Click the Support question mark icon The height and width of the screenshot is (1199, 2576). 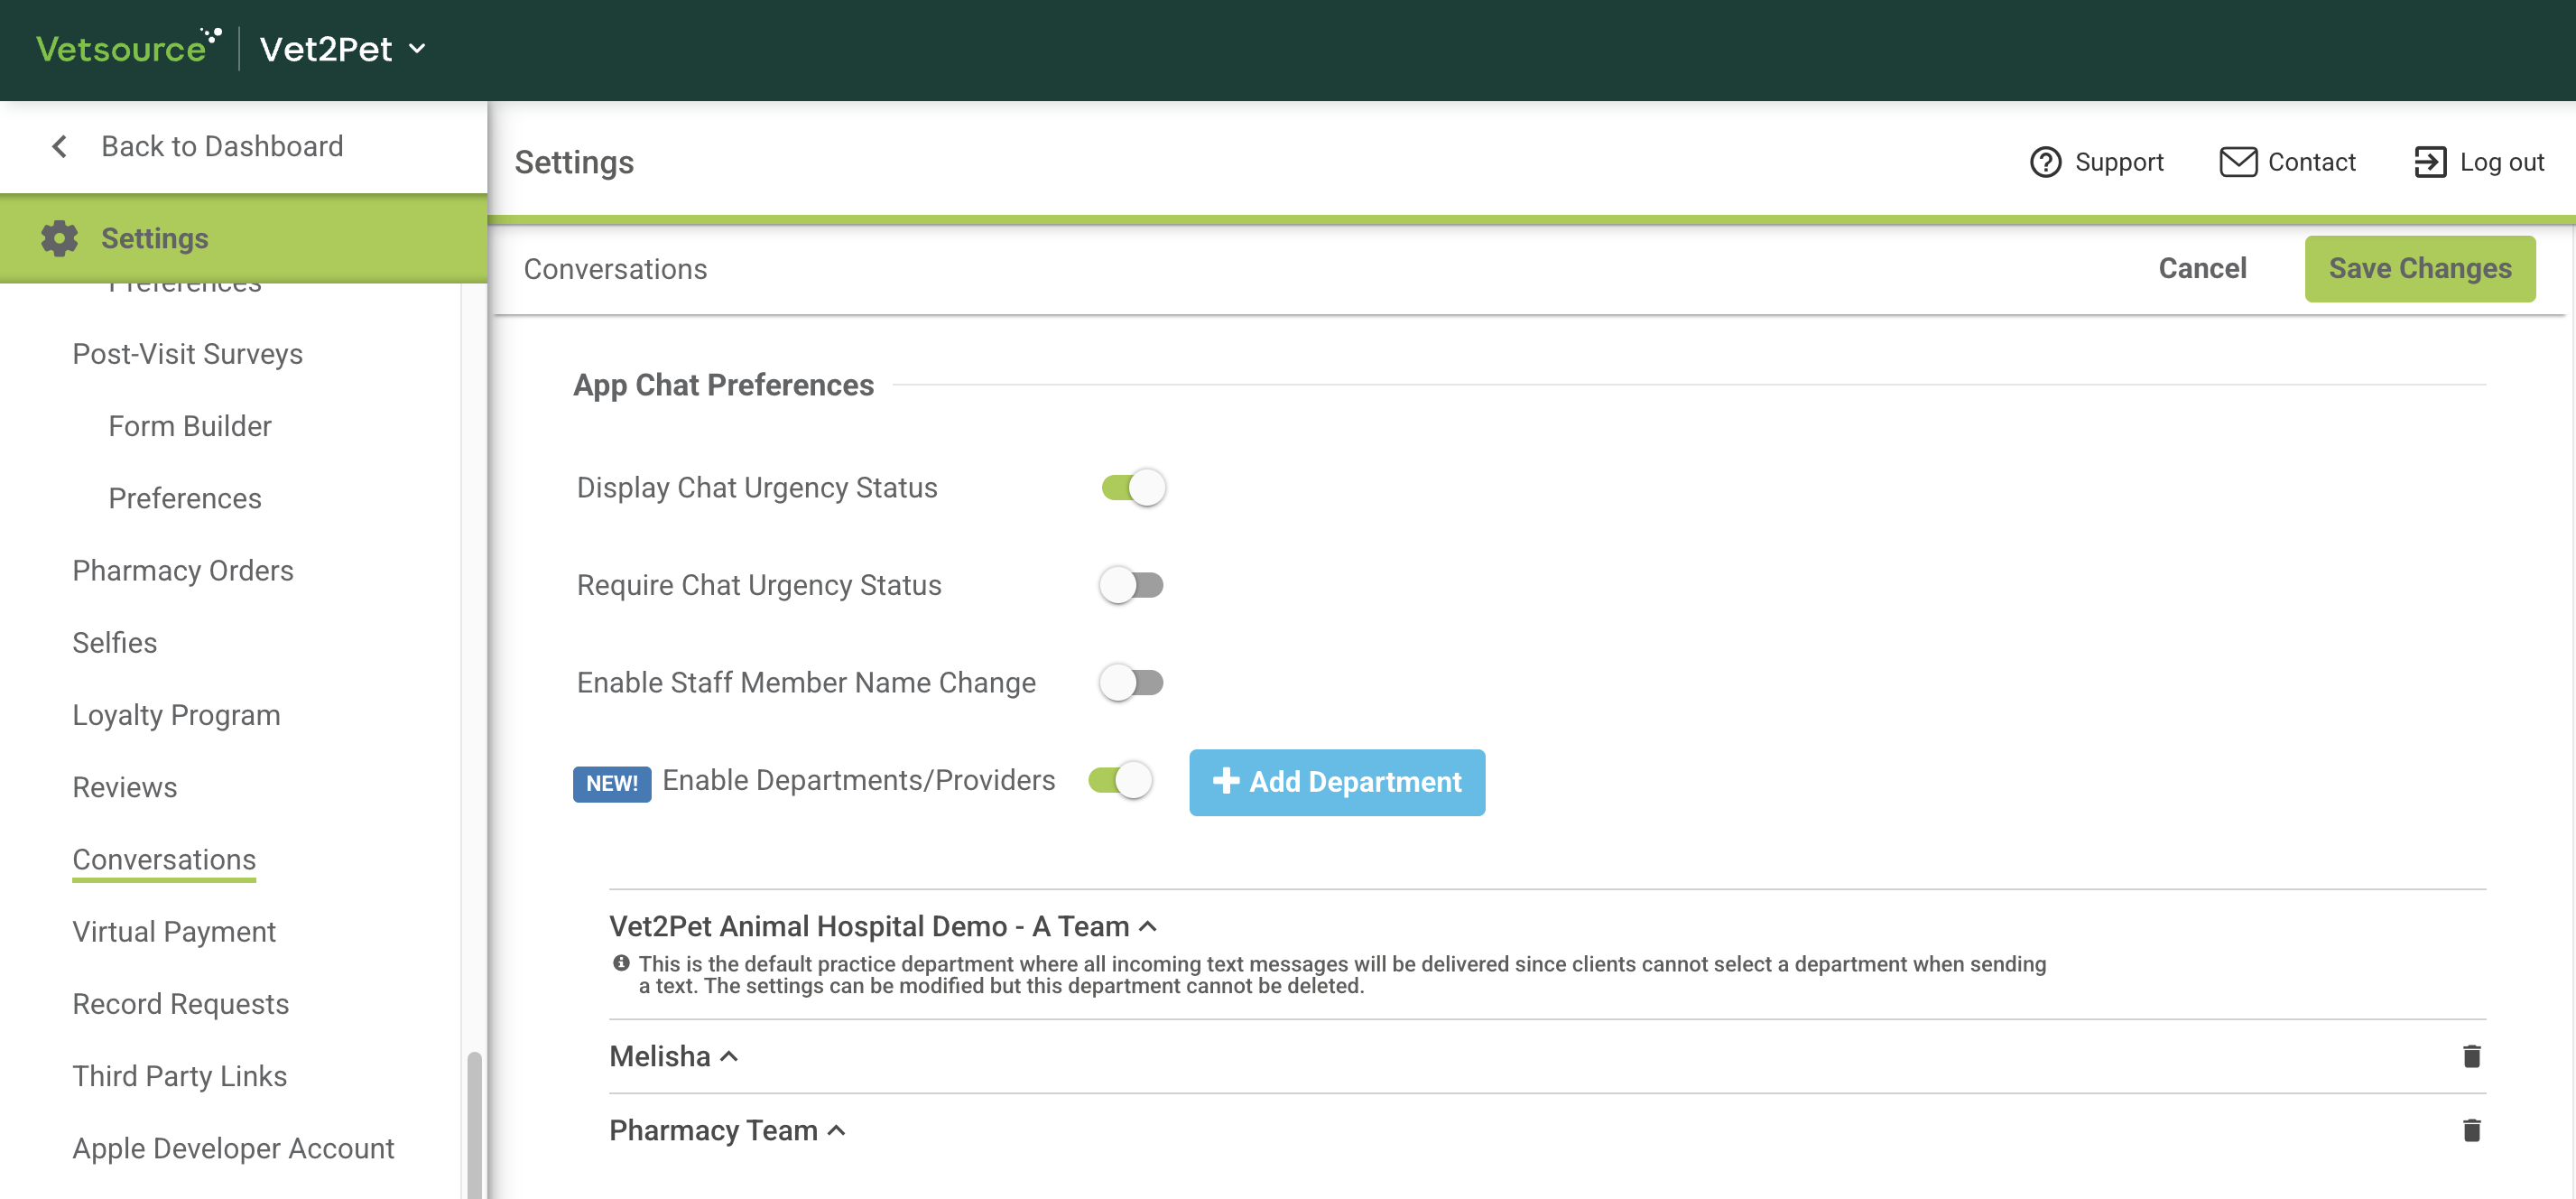coord(2045,162)
